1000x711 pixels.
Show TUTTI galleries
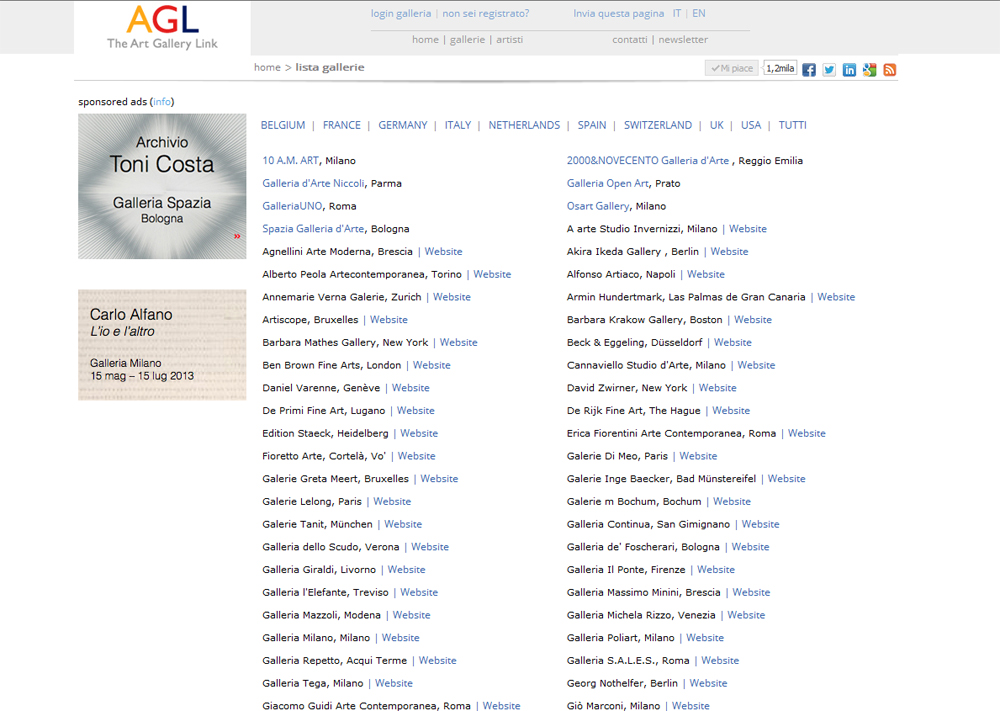click(792, 126)
